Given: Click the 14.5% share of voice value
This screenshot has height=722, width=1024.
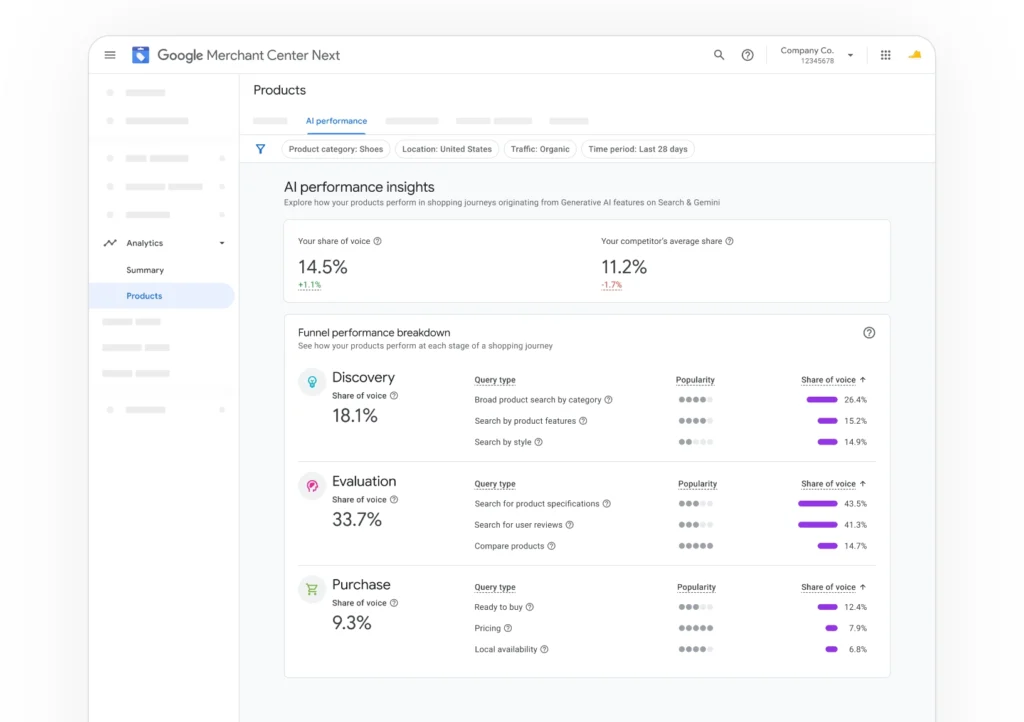Looking at the screenshot, I should click(x=323, y=267).
